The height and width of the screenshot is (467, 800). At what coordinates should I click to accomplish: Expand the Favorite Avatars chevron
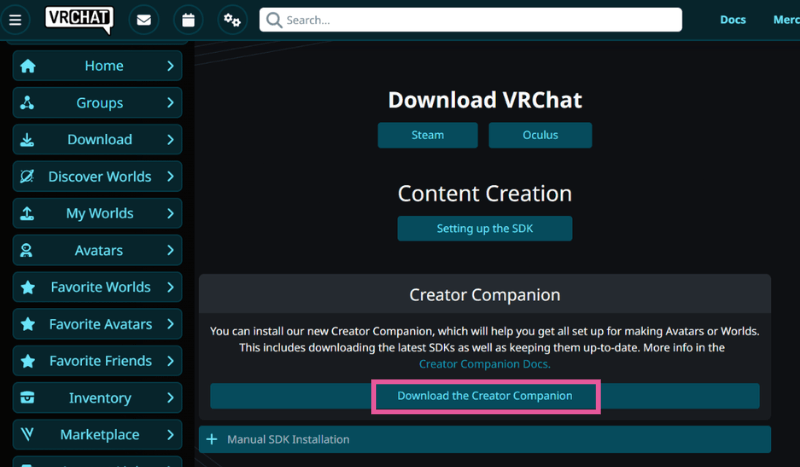click(170, 324)
